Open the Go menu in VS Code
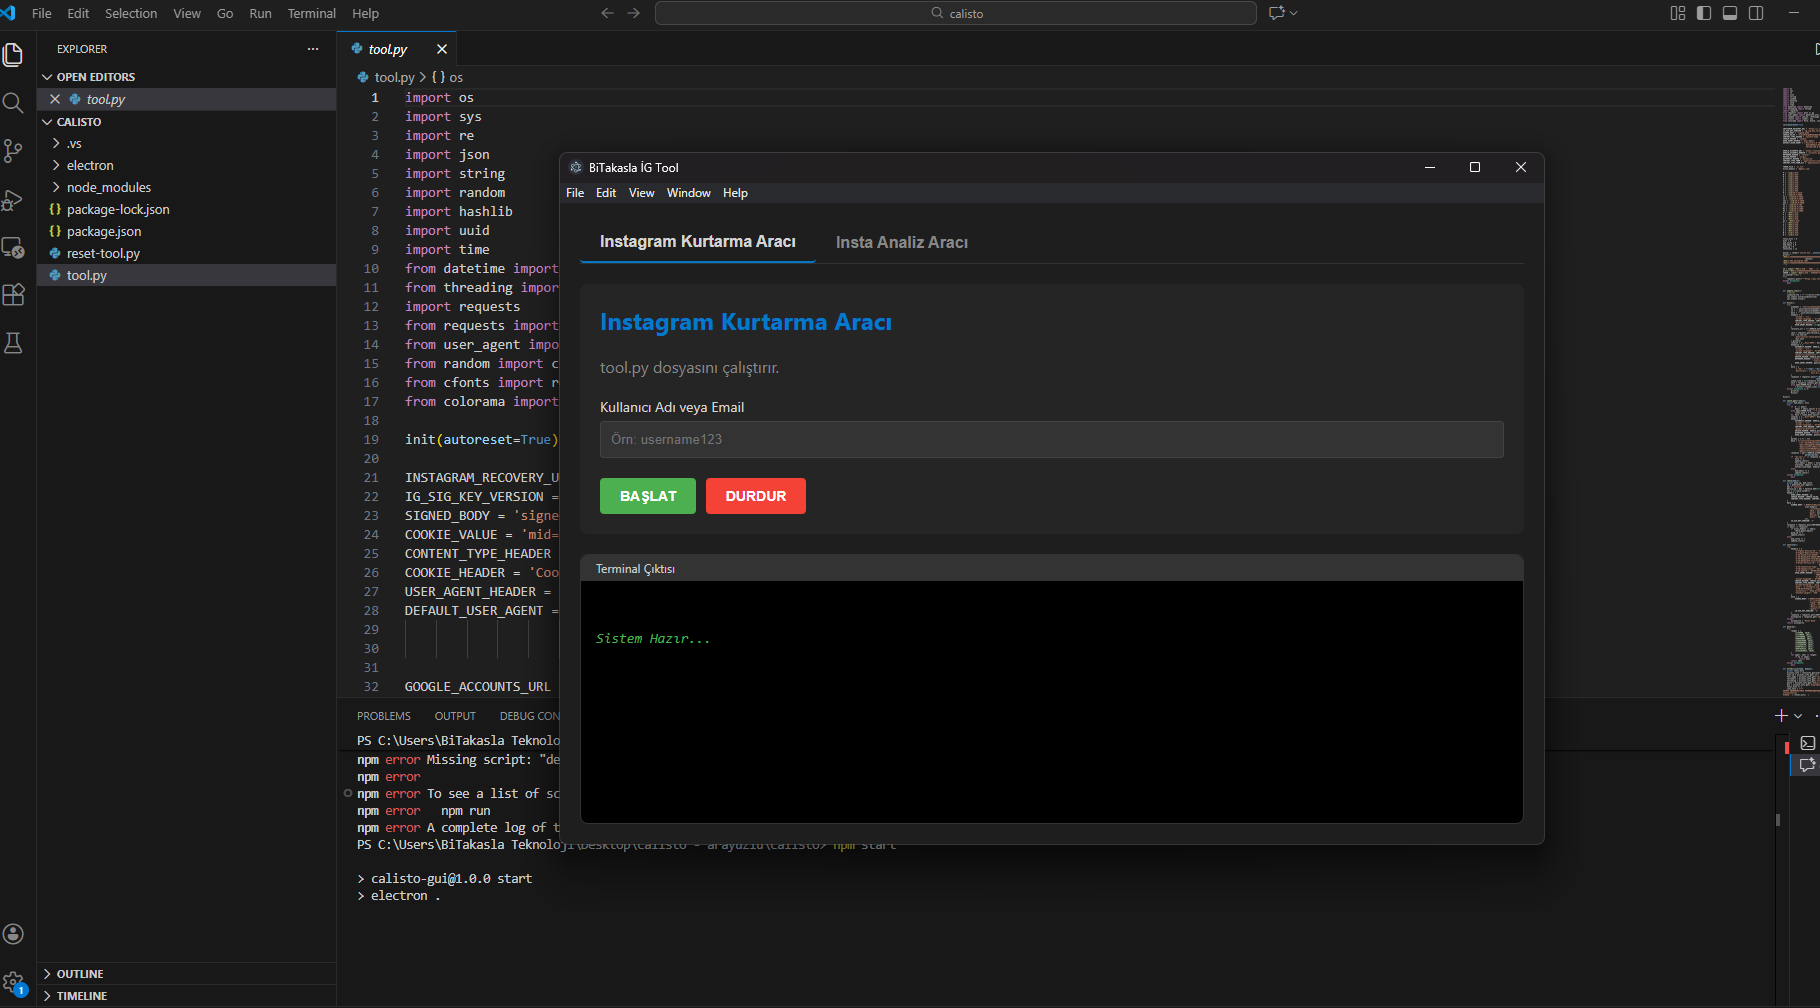The height and width of the screenshot is (1008, 1820). click(225, 13)
